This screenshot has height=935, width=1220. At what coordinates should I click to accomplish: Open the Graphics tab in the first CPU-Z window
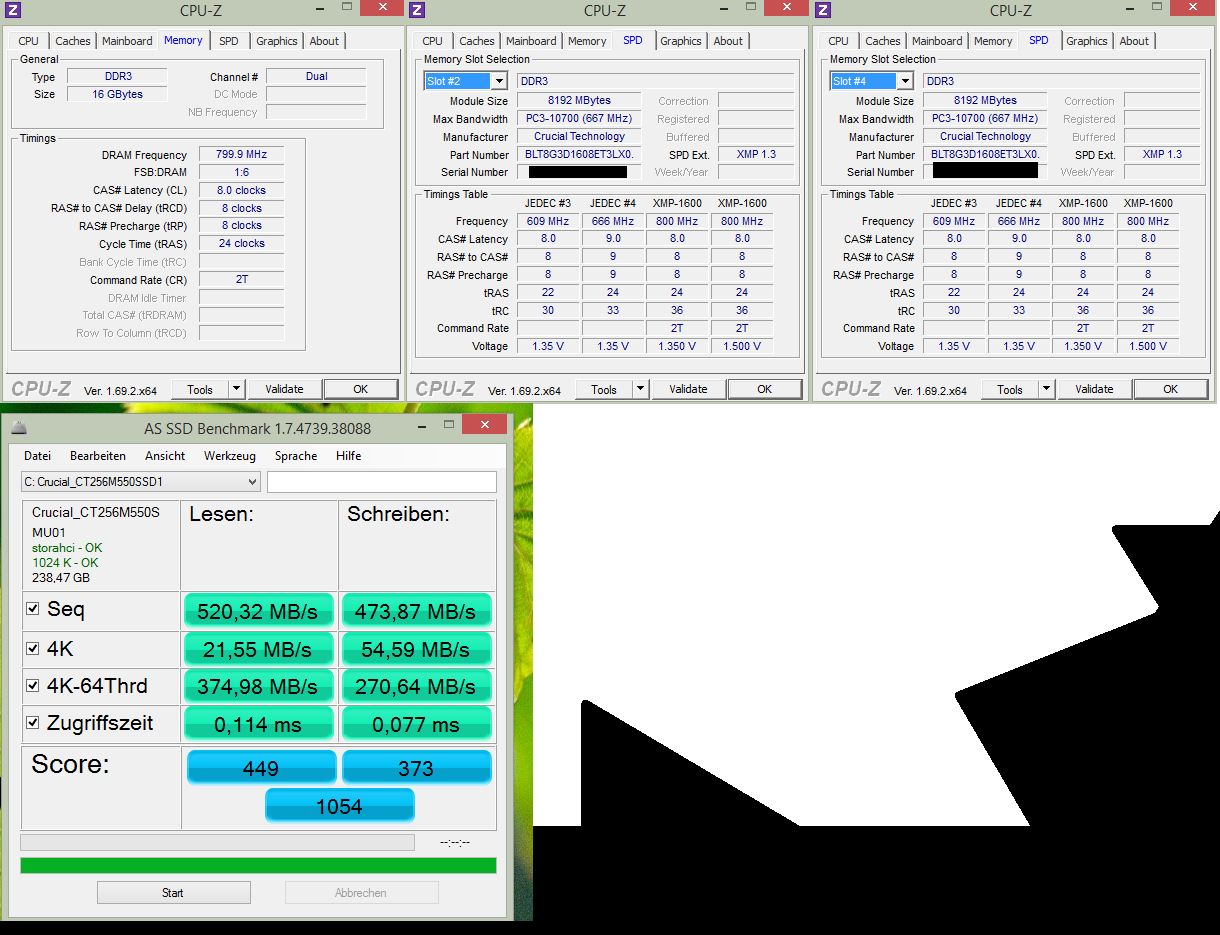[277, 41]
